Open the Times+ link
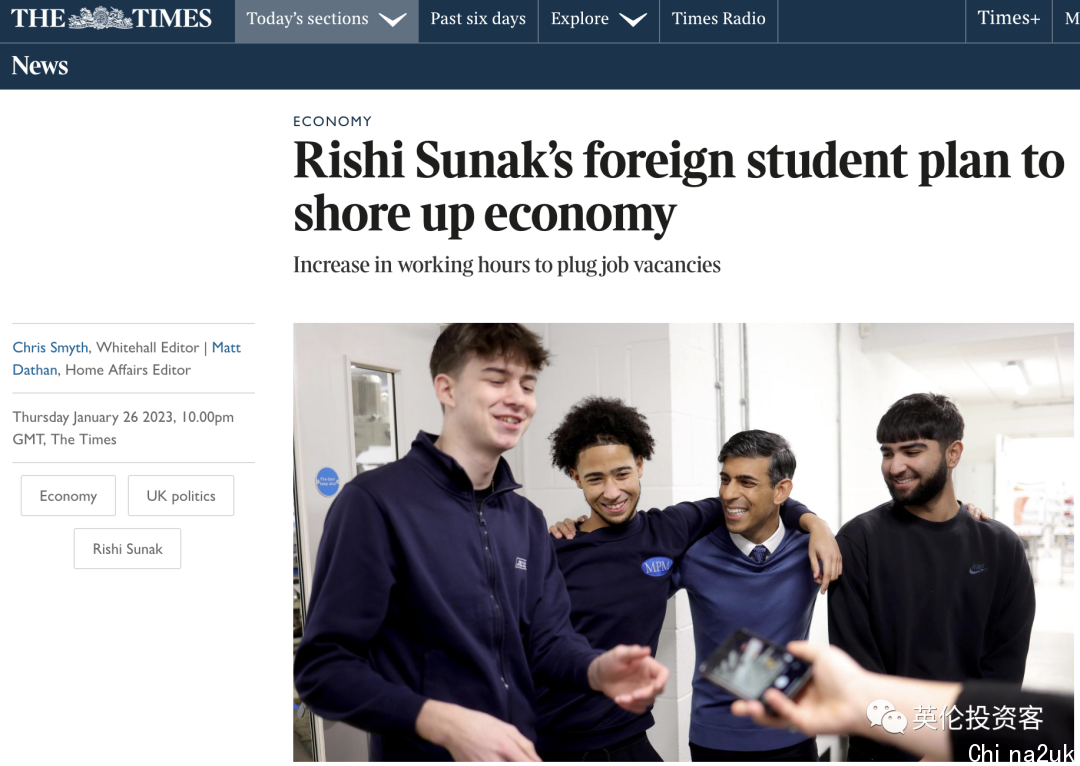This screenshot has height=766, width=1080. [1008, 21]
